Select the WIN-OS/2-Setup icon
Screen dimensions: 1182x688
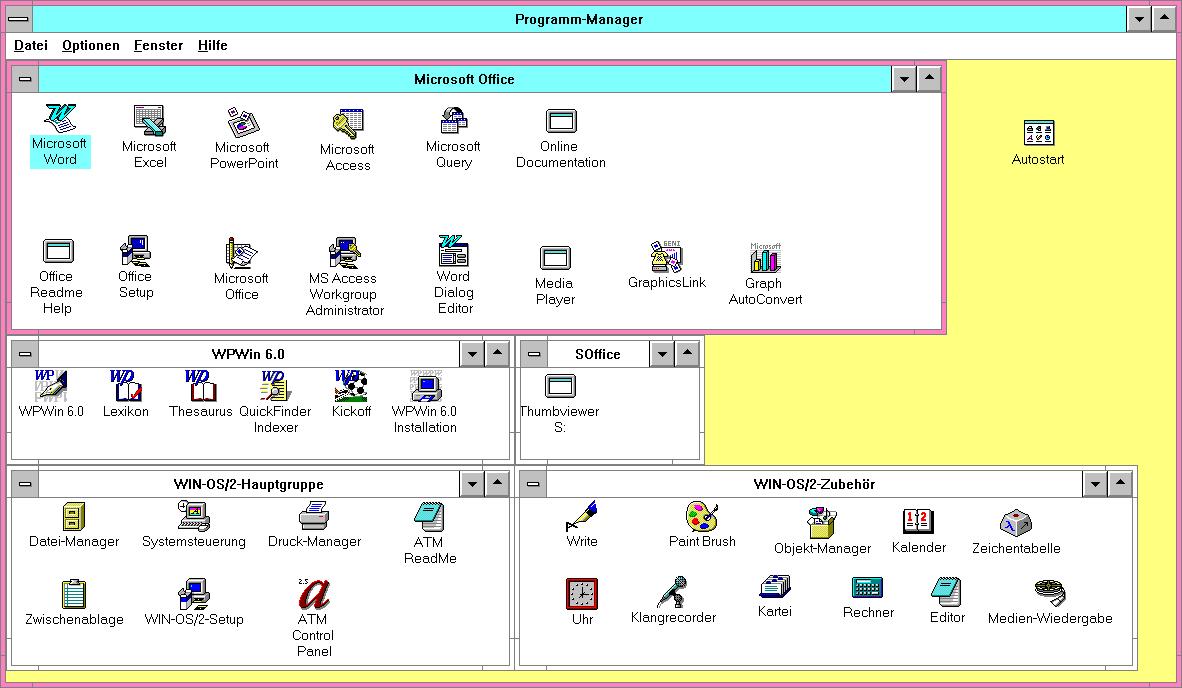(x=194, y=594)
